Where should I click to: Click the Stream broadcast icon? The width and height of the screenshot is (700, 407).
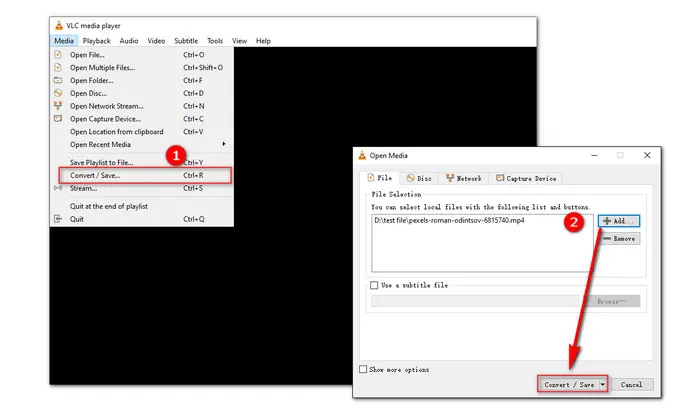[58, 188]
